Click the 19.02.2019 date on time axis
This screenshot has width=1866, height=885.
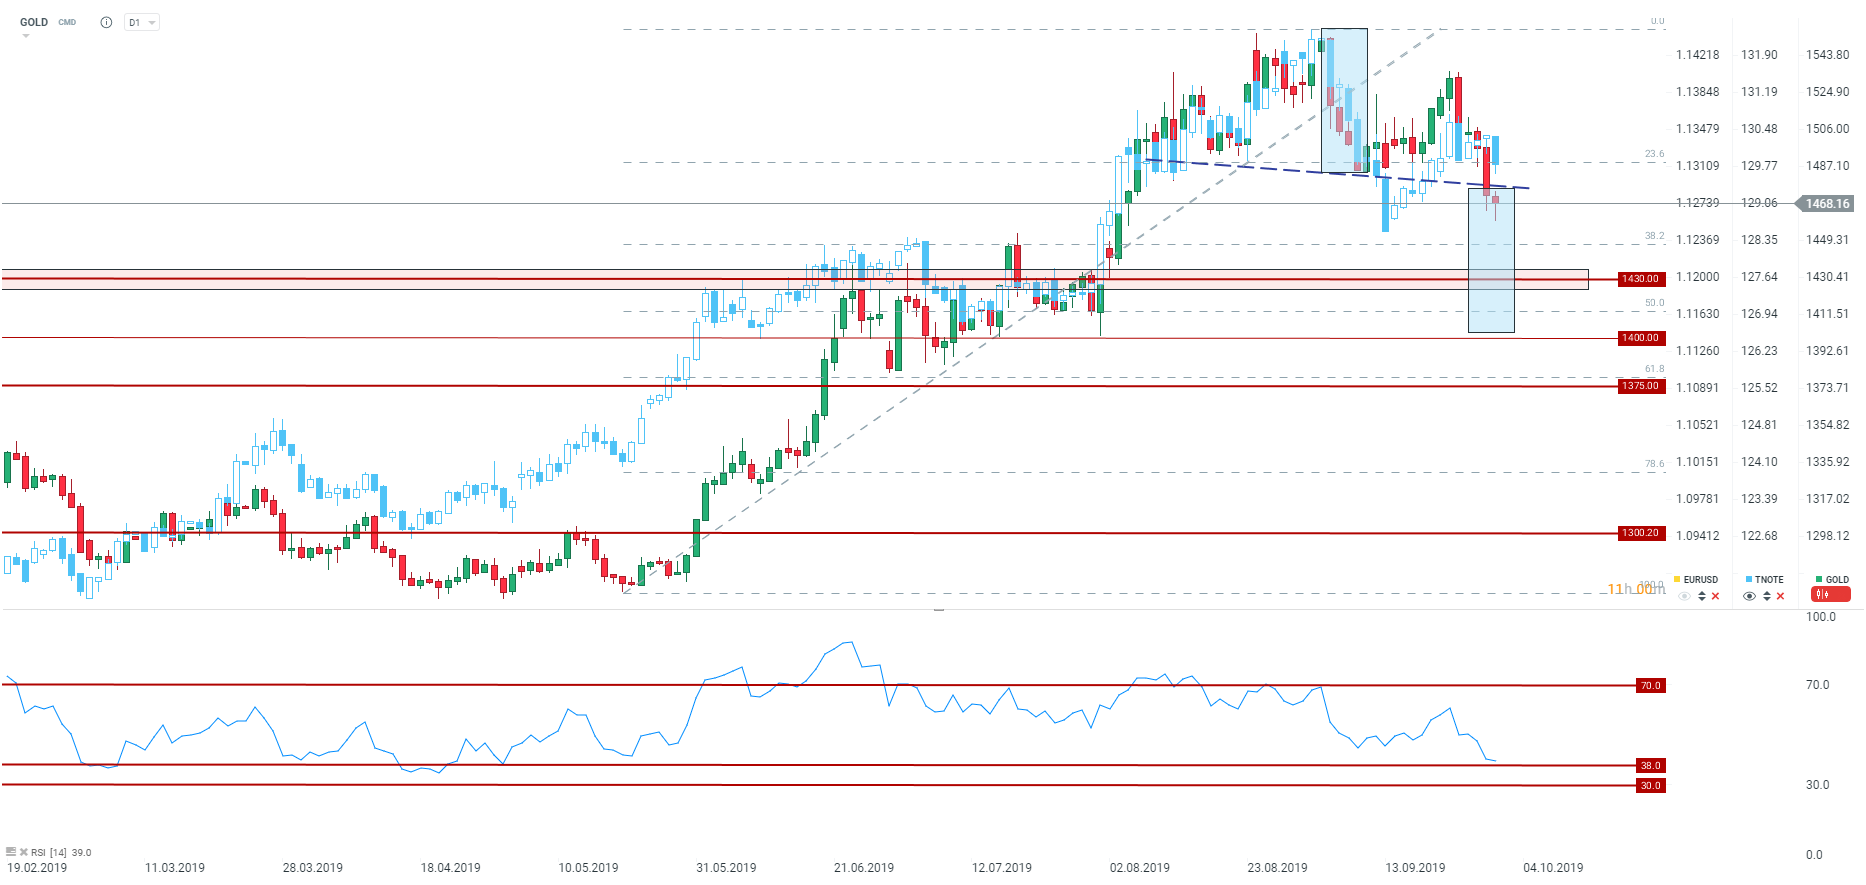[x=37, y=868]
